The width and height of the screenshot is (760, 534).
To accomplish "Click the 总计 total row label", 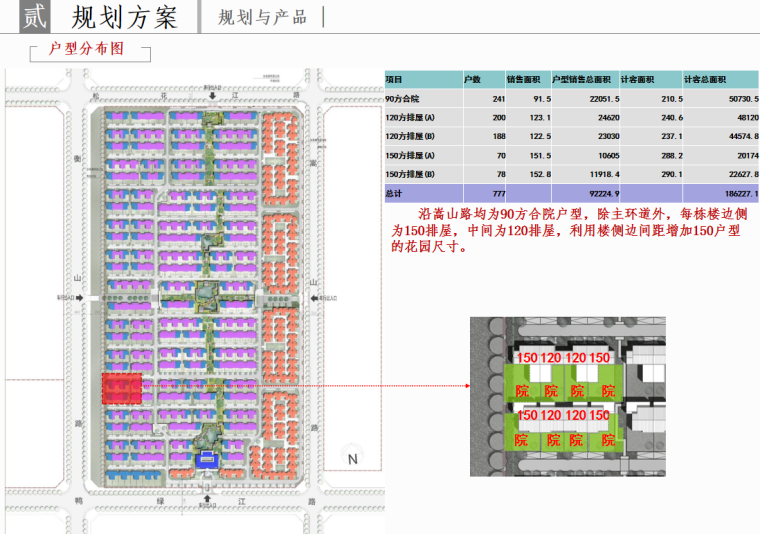I will click(396, 192).
